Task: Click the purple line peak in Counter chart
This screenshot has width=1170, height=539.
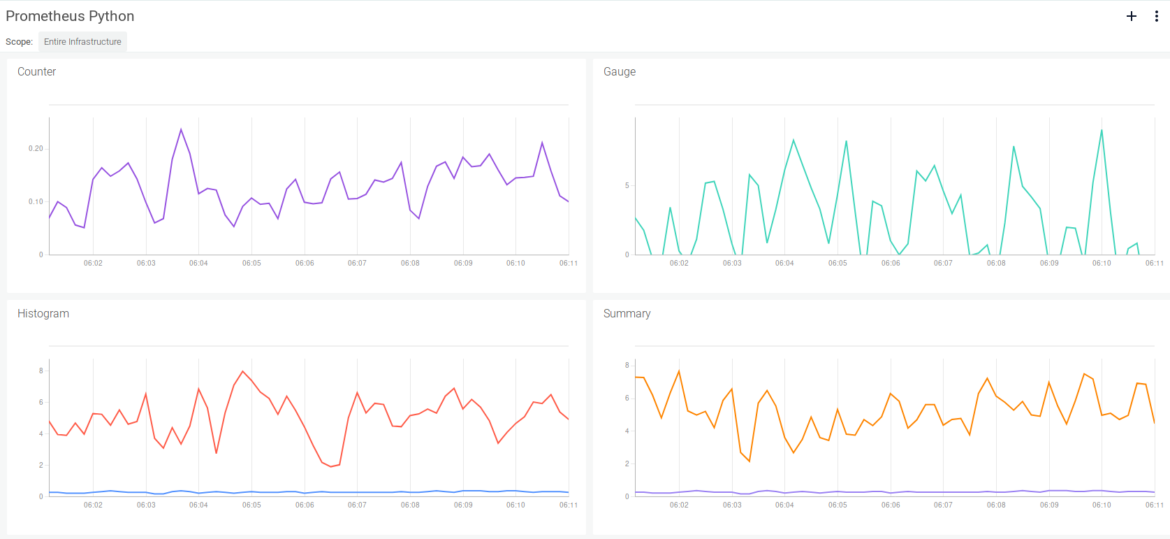Action: click(181, 130)
